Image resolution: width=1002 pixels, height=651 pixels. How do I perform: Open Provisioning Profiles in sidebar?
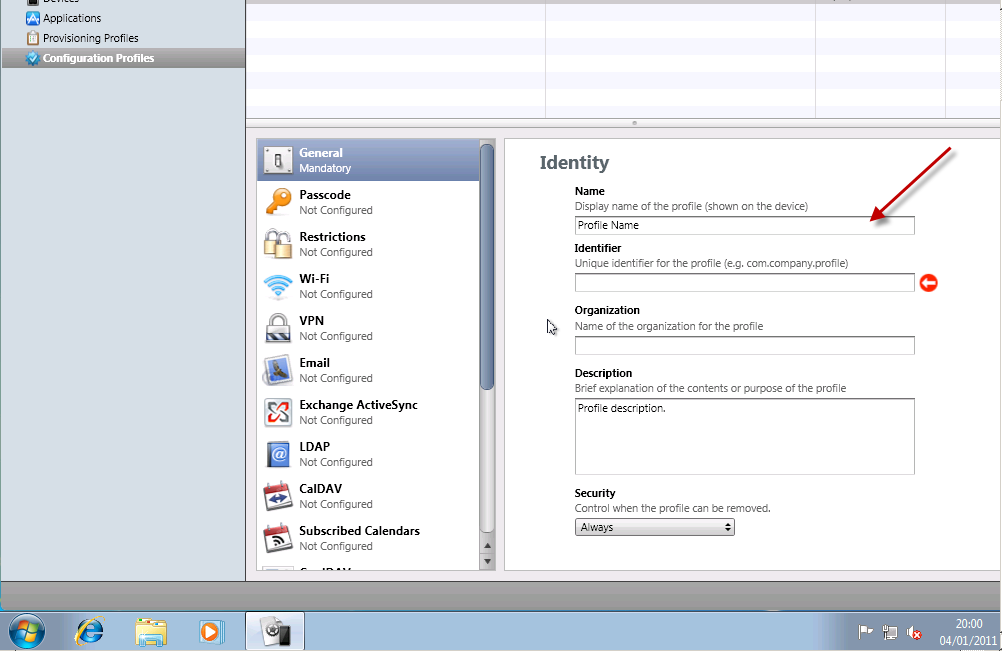pyautogui.click(x=90, y=38)
